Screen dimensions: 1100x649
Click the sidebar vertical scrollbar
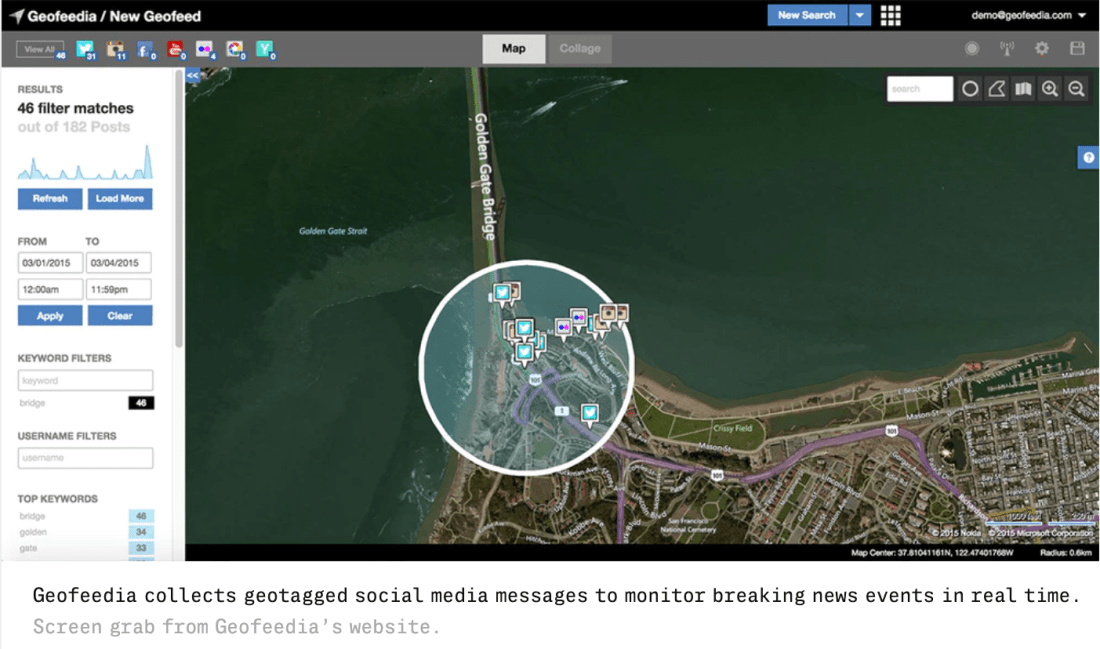(179, 210)
